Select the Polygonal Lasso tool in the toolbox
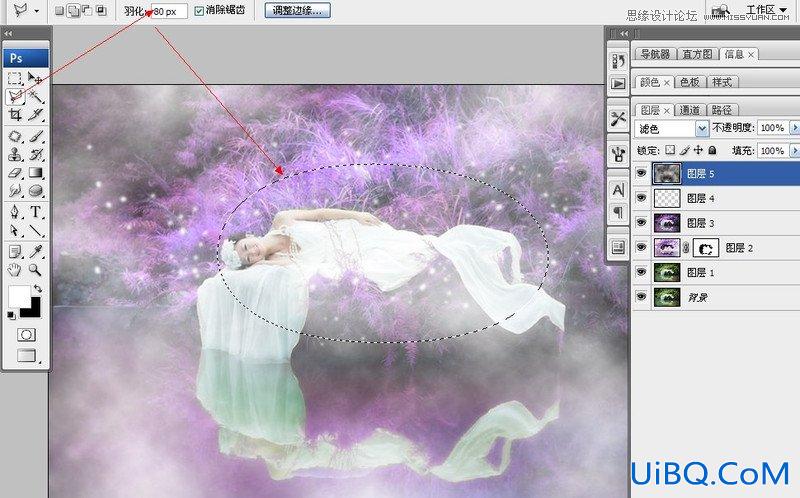 coord(15,96)
